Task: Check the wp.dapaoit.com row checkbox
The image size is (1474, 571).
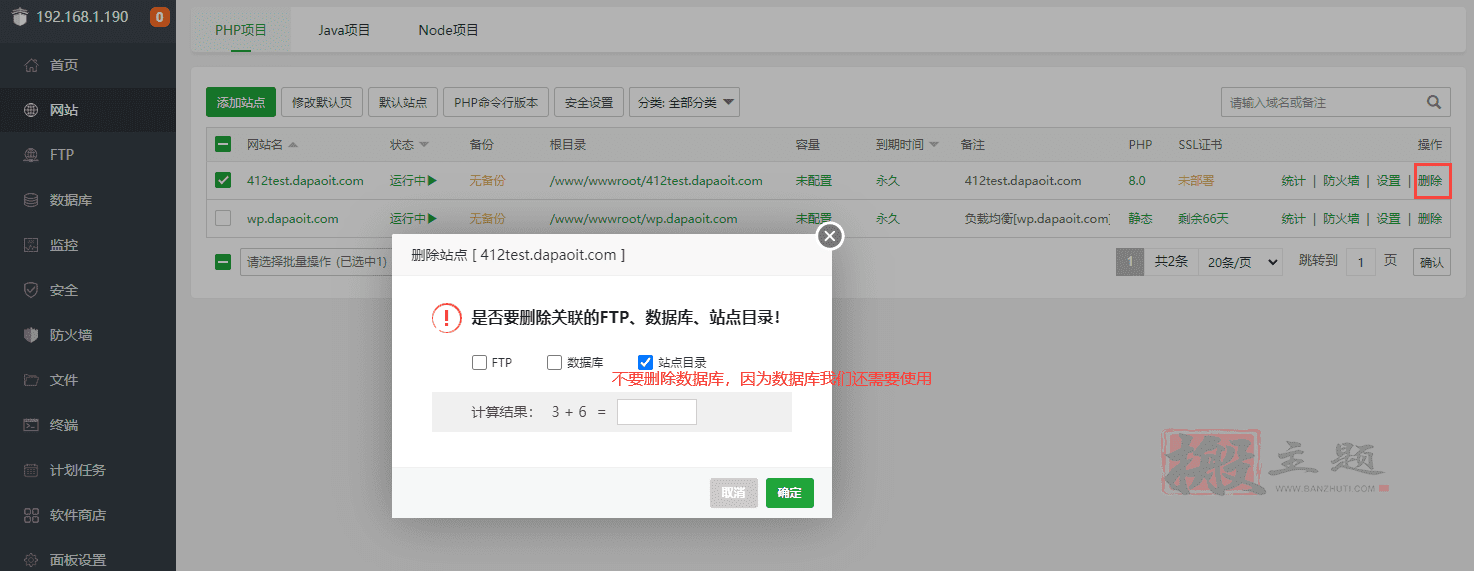Action: (223, 218)
